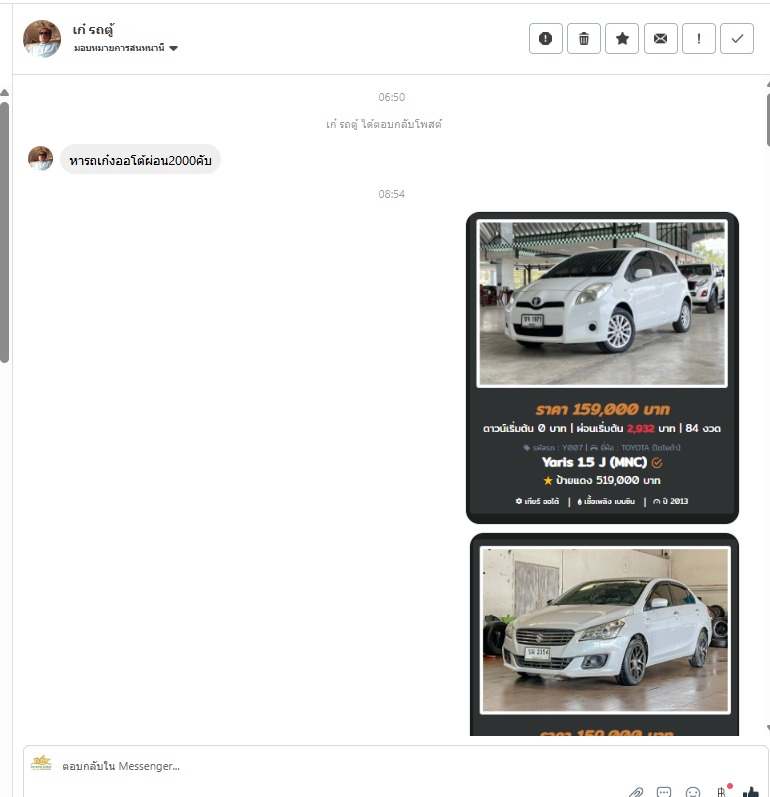This screenshot has width=770, height=797.
Task: Open the emoji picker
Action: [x=693, y=792]
